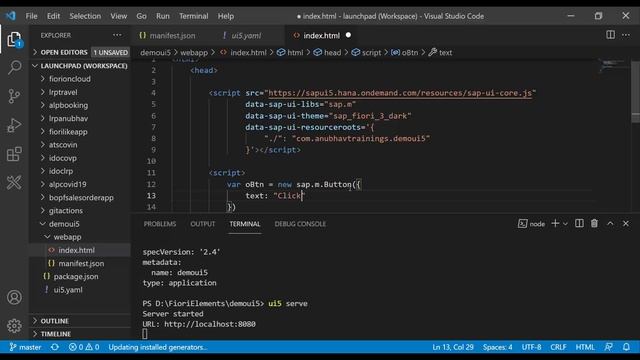Screen dimensions: 640x360
Task: Open the Terminal menu
Action: click(193, 16)
